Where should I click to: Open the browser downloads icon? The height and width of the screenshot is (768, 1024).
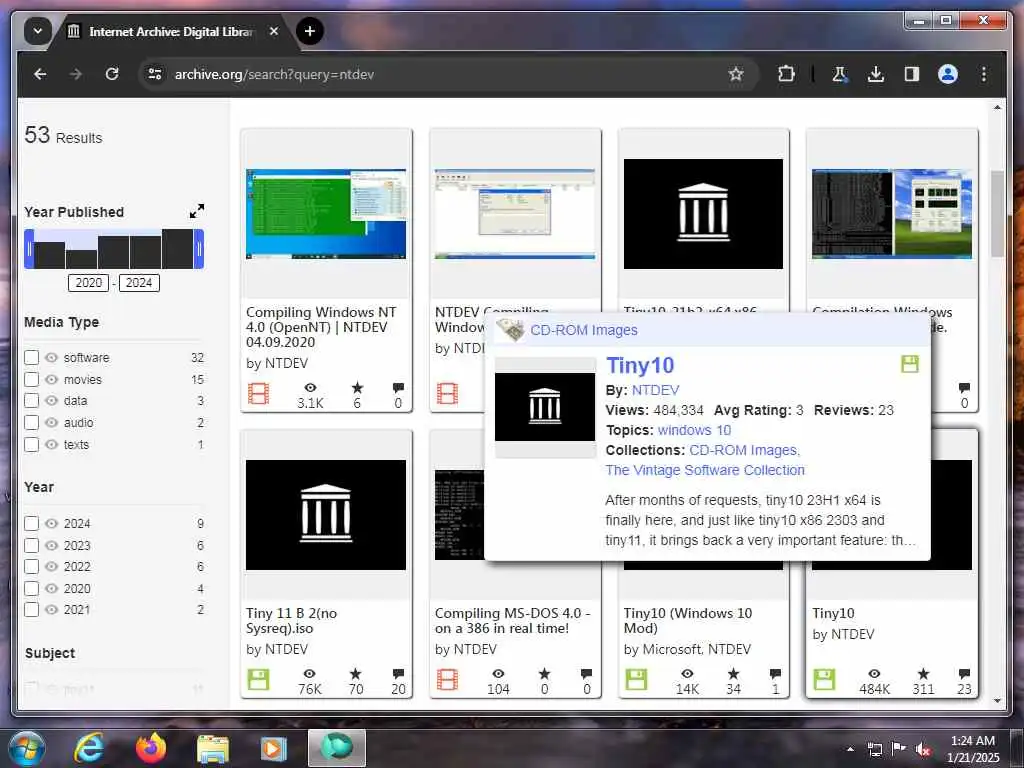876,74
